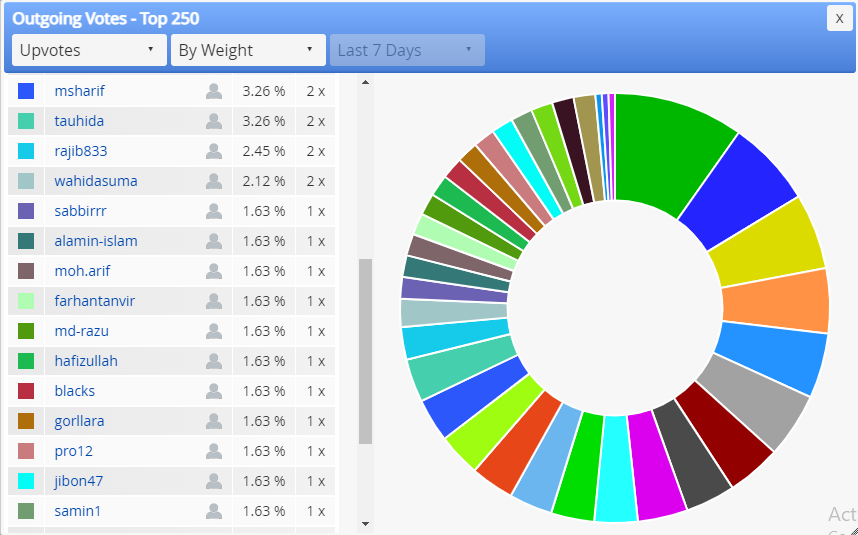Click the list scrollbar down arrow
This screenshot has width=858, height=535.
pos(366,524)
